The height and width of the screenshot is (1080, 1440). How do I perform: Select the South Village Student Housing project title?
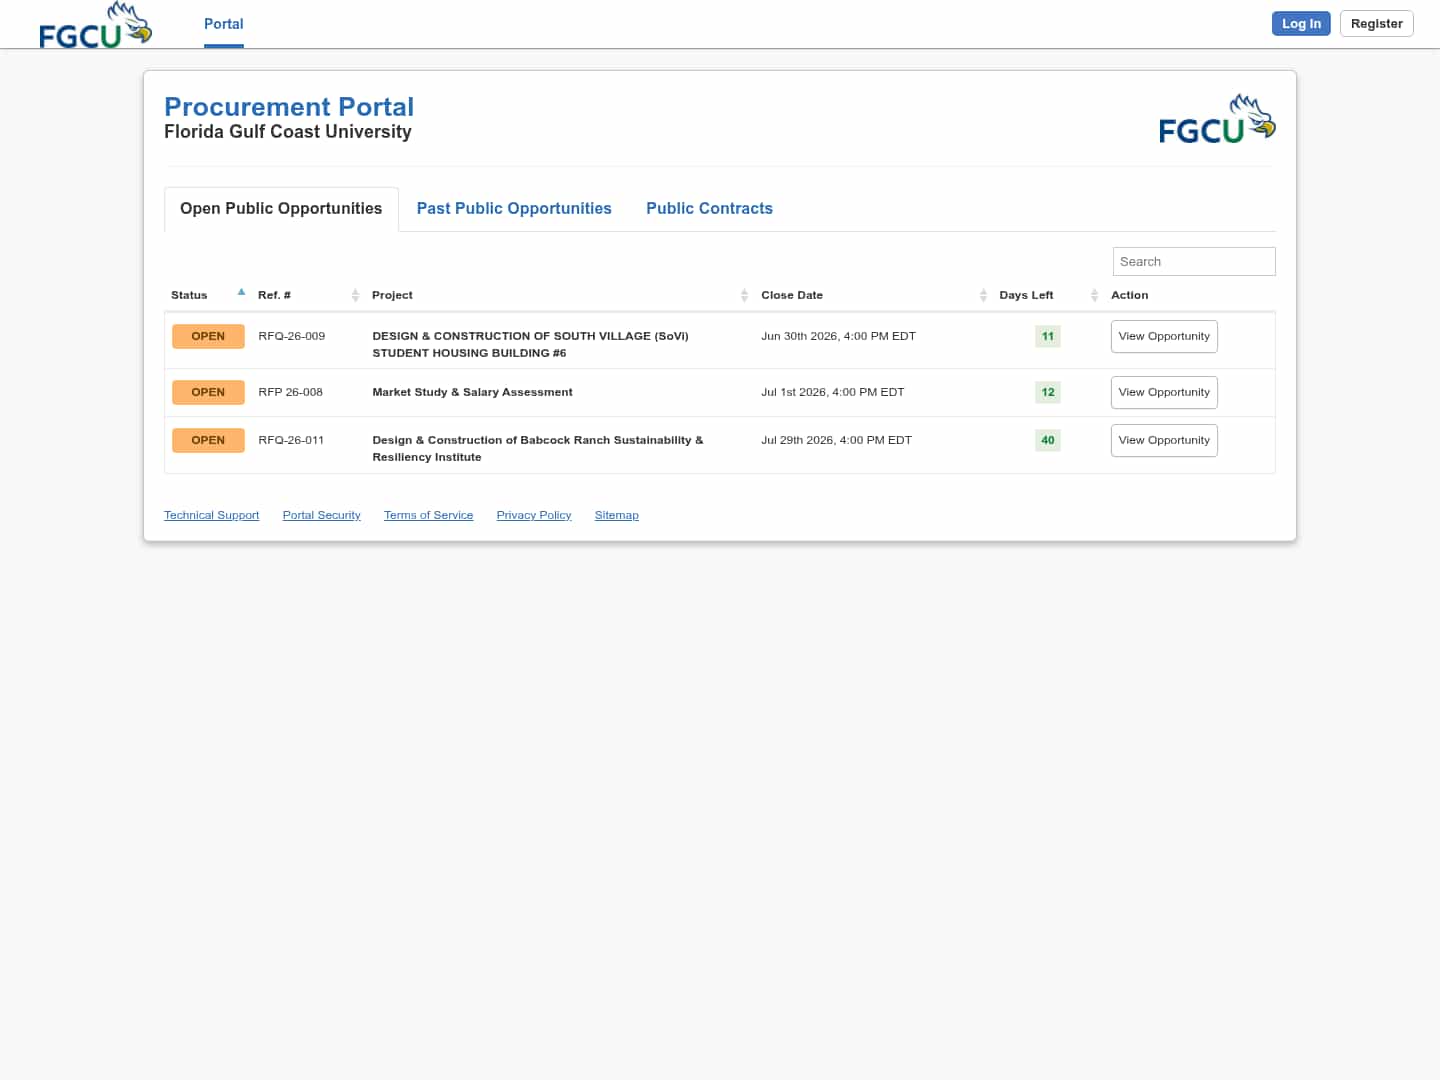tap(530, 345)
